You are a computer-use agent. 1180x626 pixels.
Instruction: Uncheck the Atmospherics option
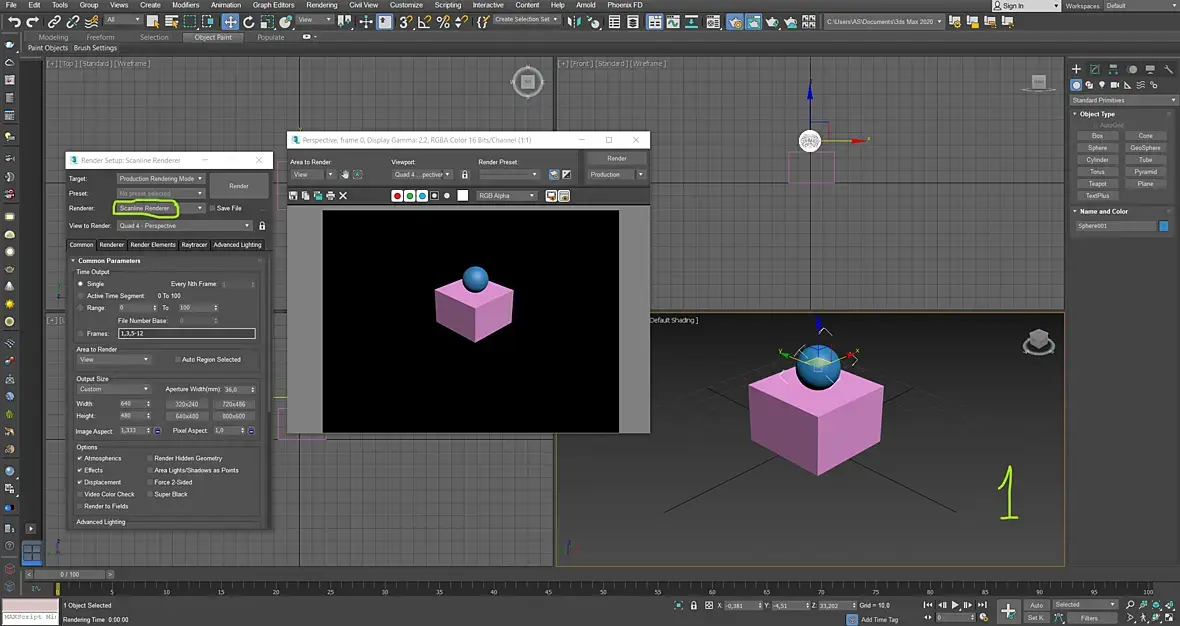click(x=81, y=458)
